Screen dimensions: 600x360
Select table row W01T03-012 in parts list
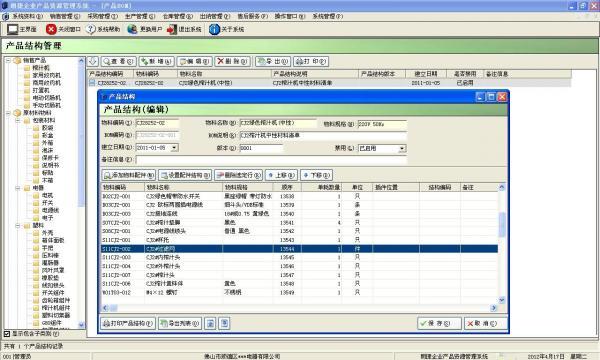pos(299,293)
